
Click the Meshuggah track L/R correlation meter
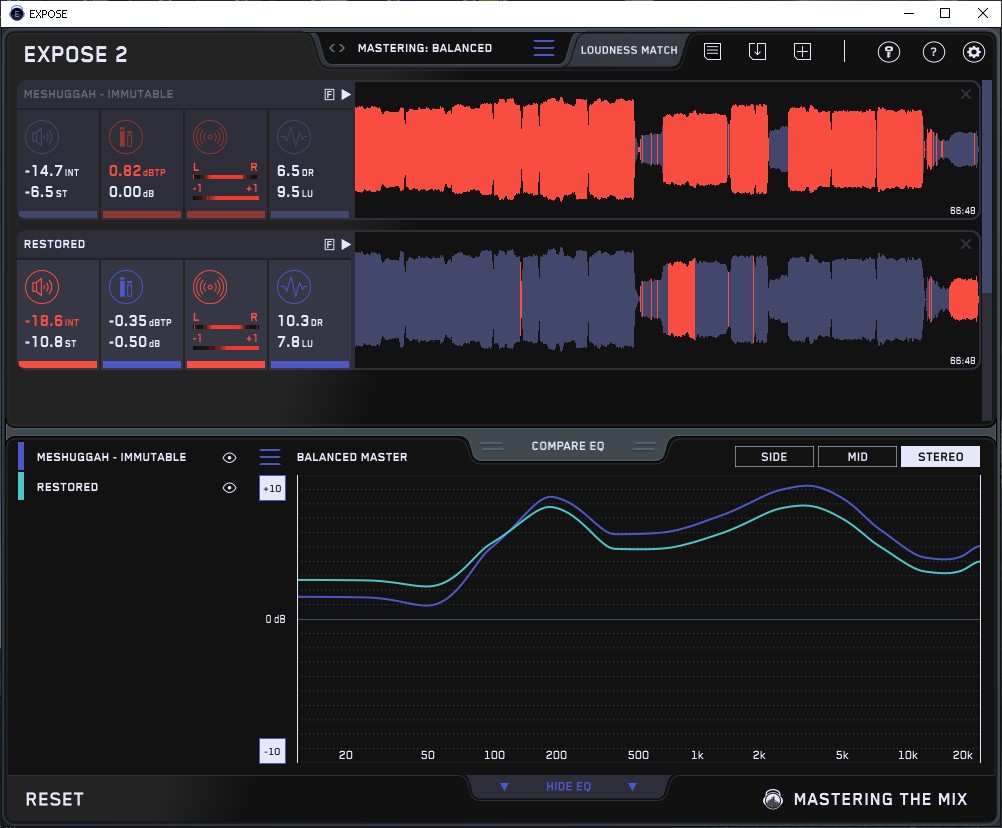(226, 182)
